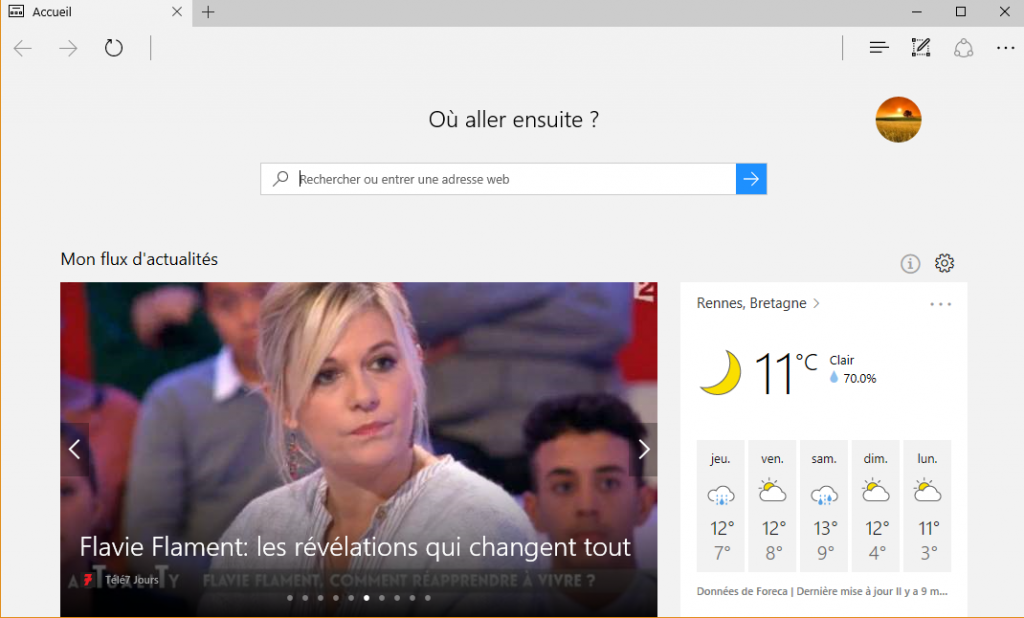Open Rennes, Bretagne weather location

coord(752,303)
